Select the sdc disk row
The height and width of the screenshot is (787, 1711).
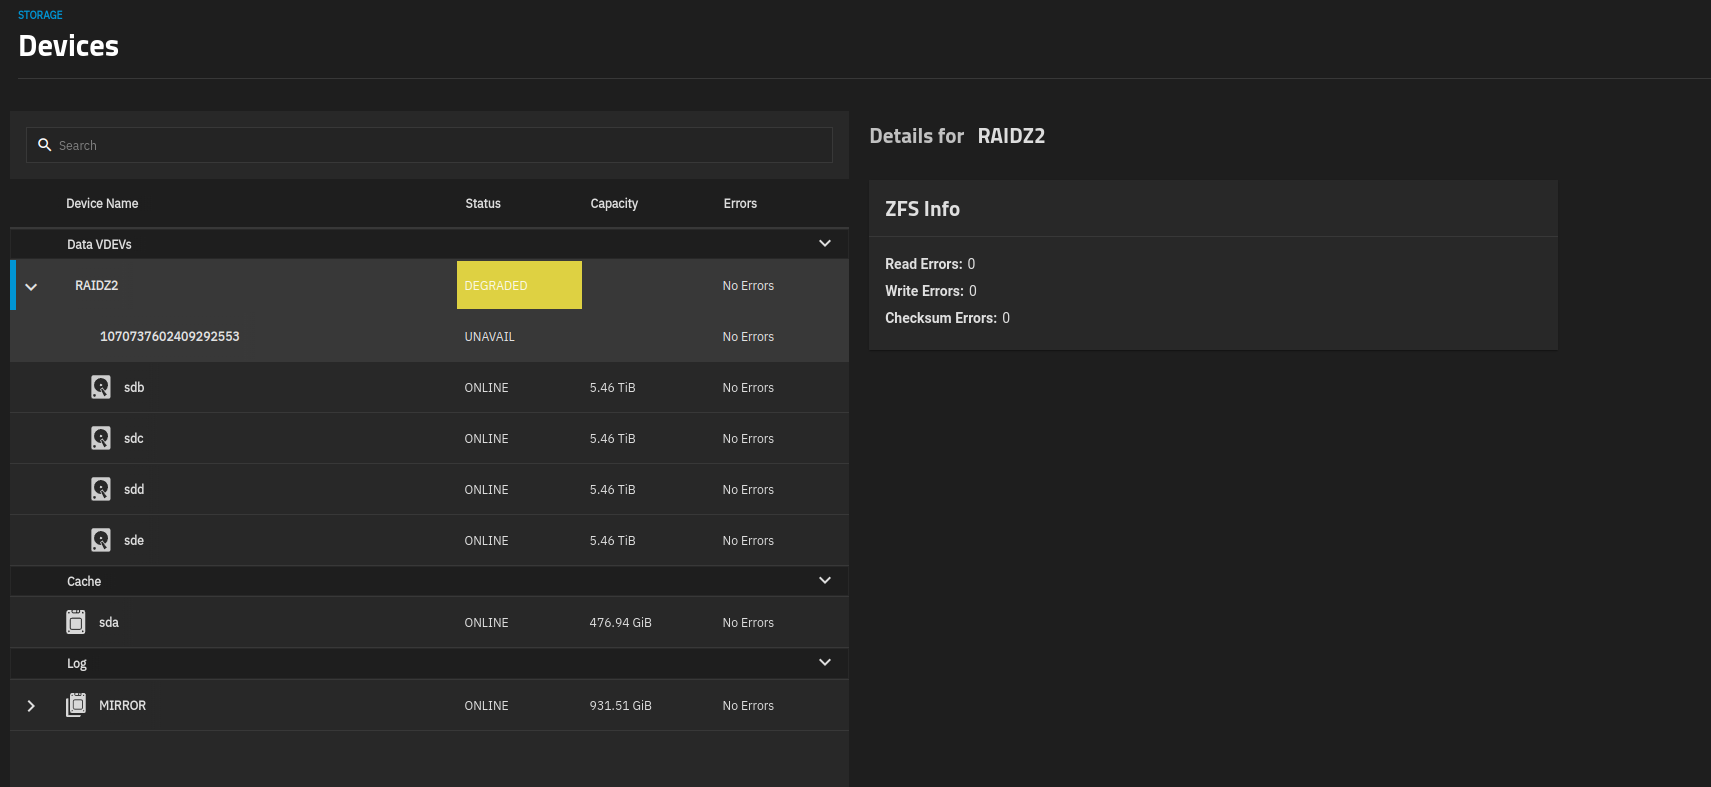coord(430,438)
